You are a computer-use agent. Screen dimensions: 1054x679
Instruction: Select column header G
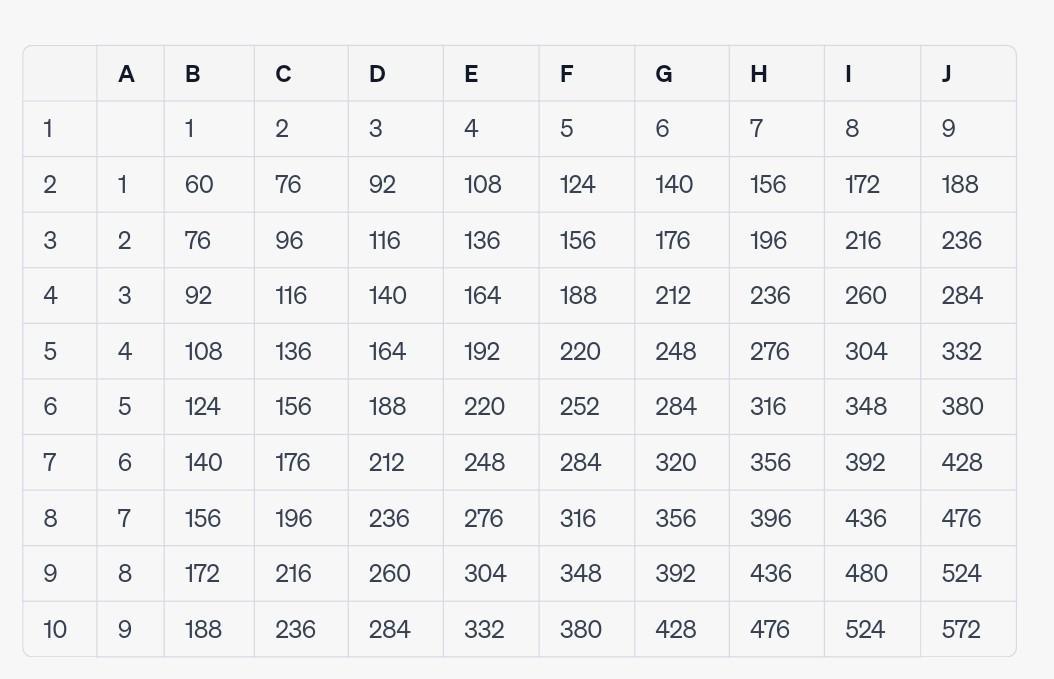pos(682,74)
